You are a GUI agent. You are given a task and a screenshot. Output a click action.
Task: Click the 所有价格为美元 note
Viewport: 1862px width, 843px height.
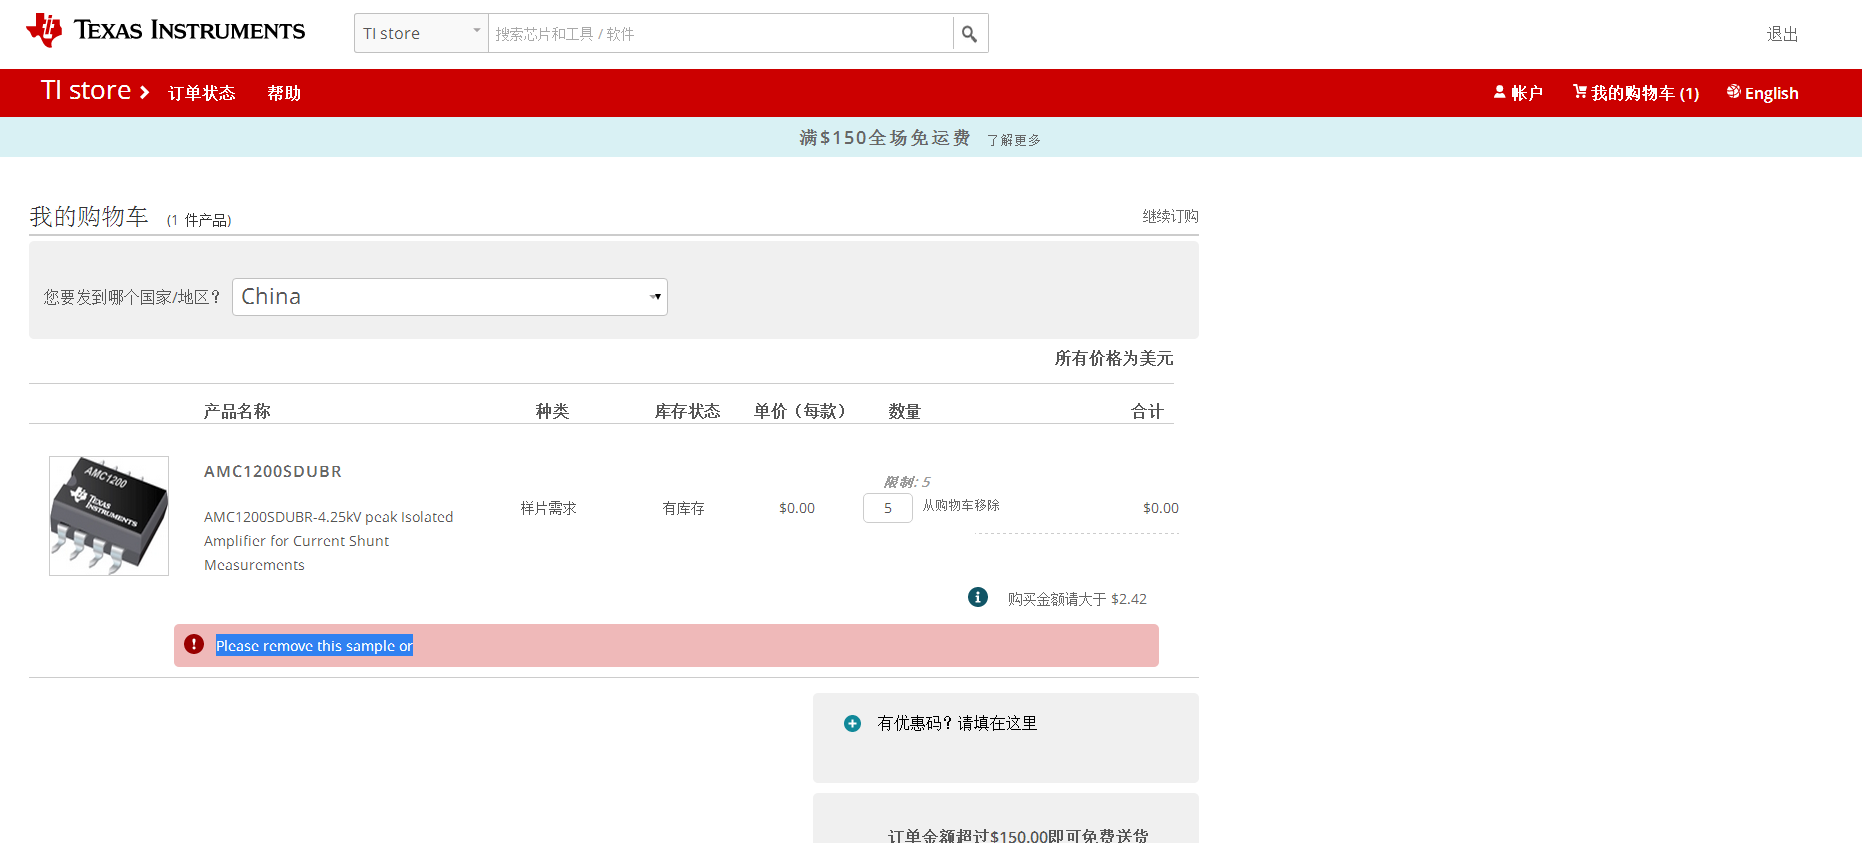pyautogui.click(x=1114, y=358)
